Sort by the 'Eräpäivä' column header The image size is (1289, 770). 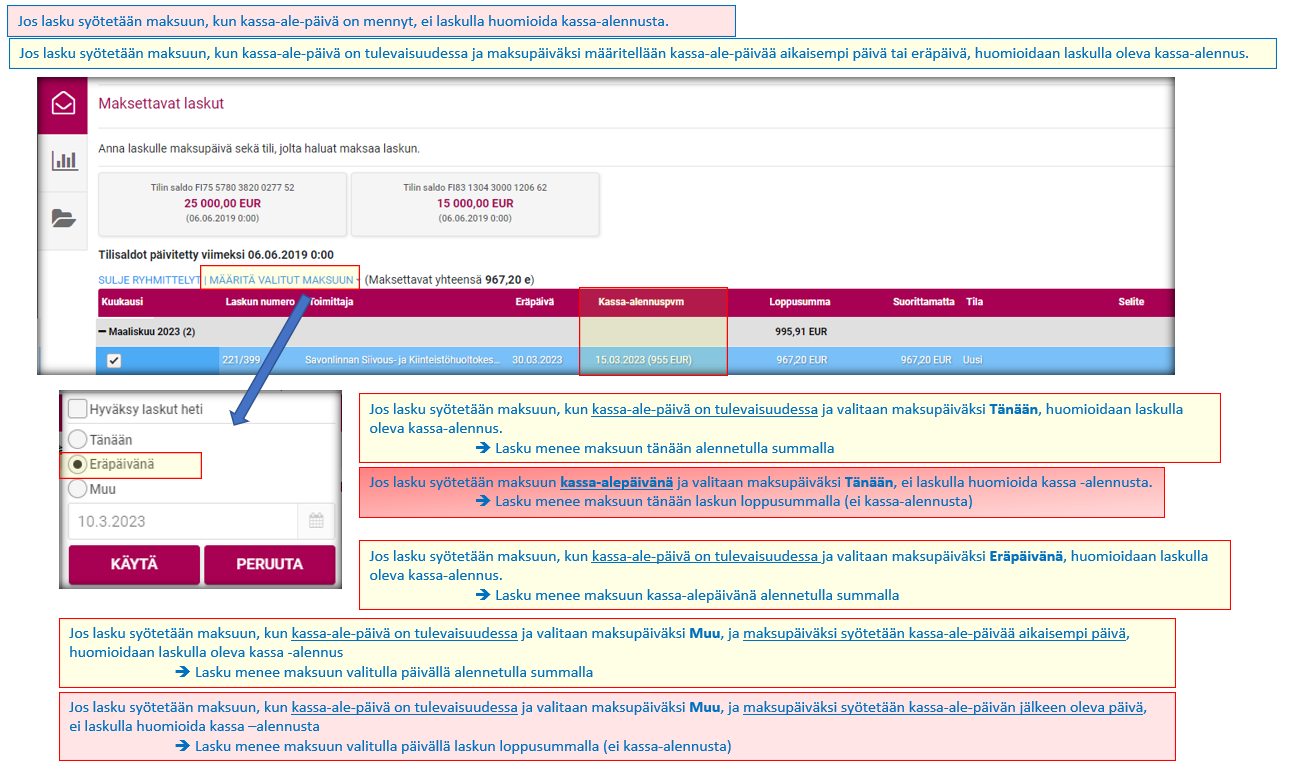tap(534, 302)
